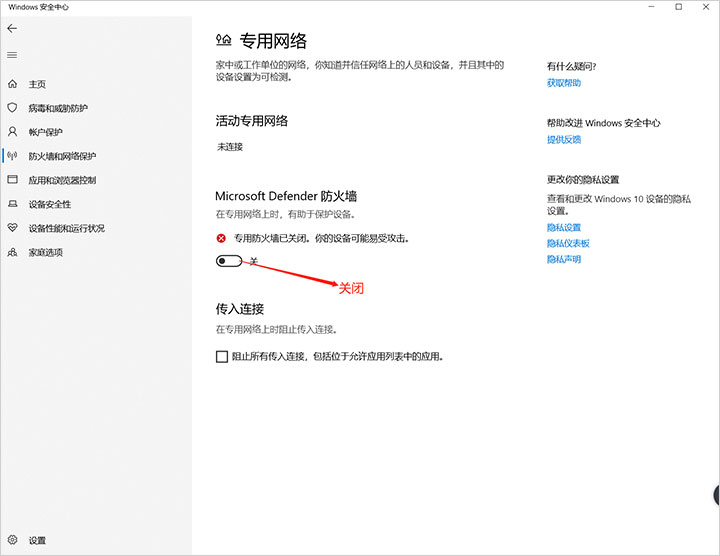Viewport: 720px width, 556px height.
Task: Minimize the Windows 安全中心 window
Action: click(652, 7)
